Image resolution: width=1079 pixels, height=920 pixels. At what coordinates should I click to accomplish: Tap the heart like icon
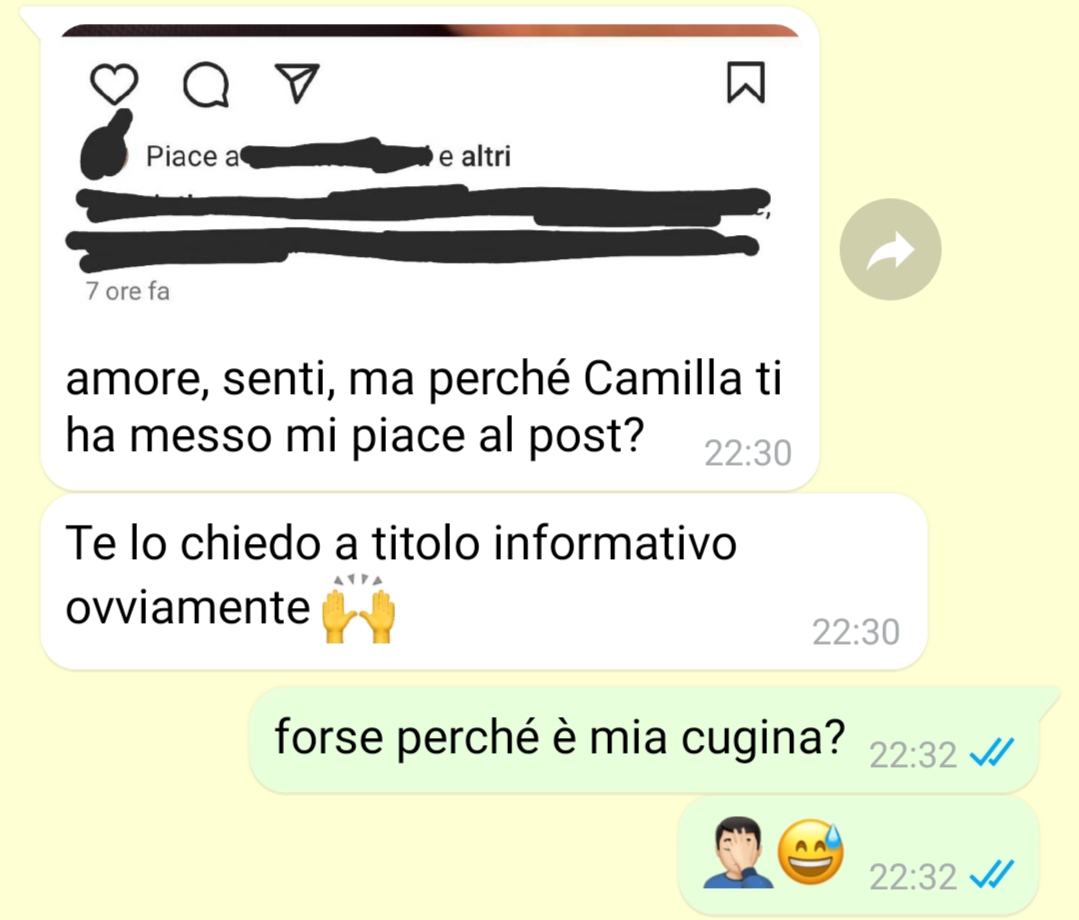(x=114, y=84)
